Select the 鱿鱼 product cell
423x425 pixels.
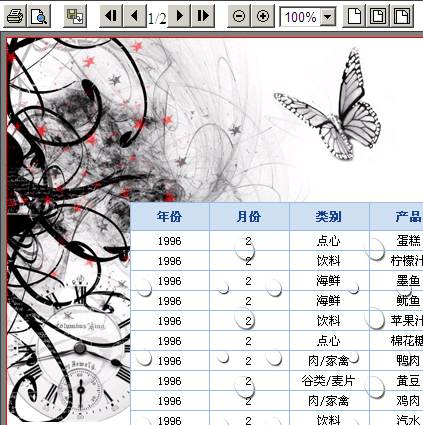pos(396,300)
